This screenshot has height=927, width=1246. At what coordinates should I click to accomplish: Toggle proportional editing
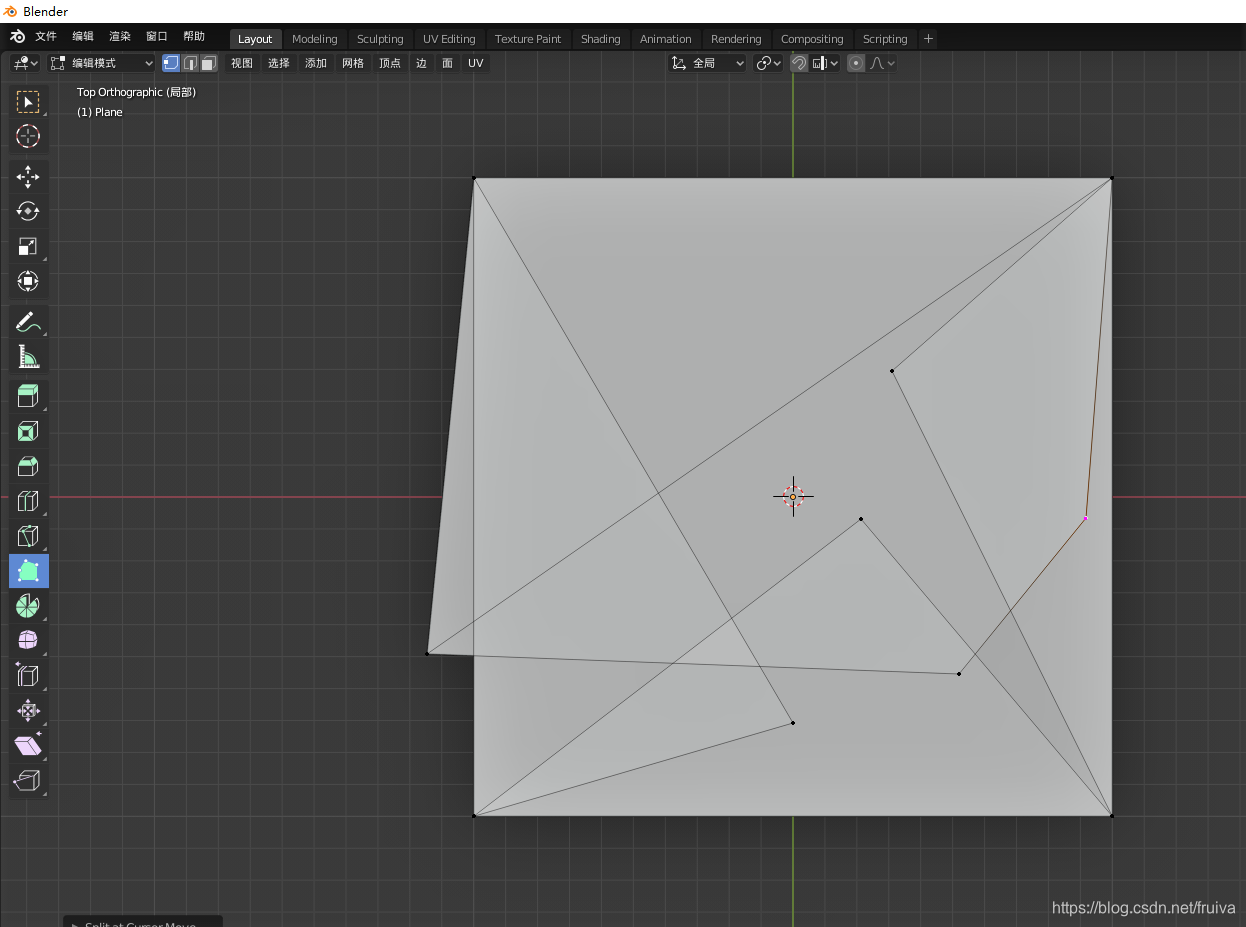[x=856, y=63]
